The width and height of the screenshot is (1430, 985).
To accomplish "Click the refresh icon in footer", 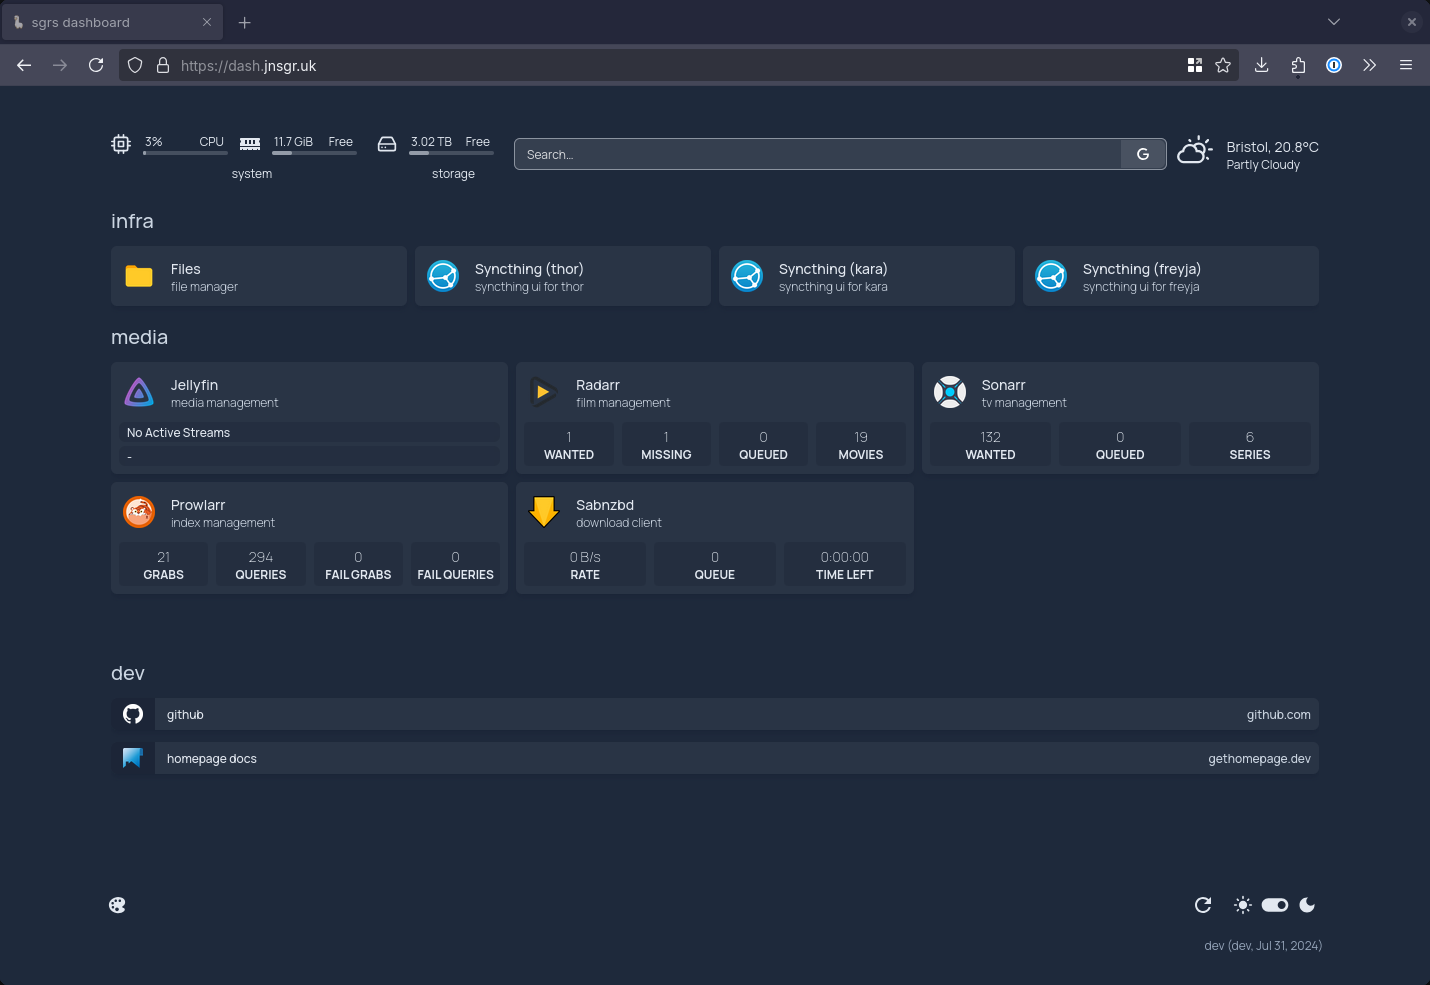I will tap(1203, 905).
